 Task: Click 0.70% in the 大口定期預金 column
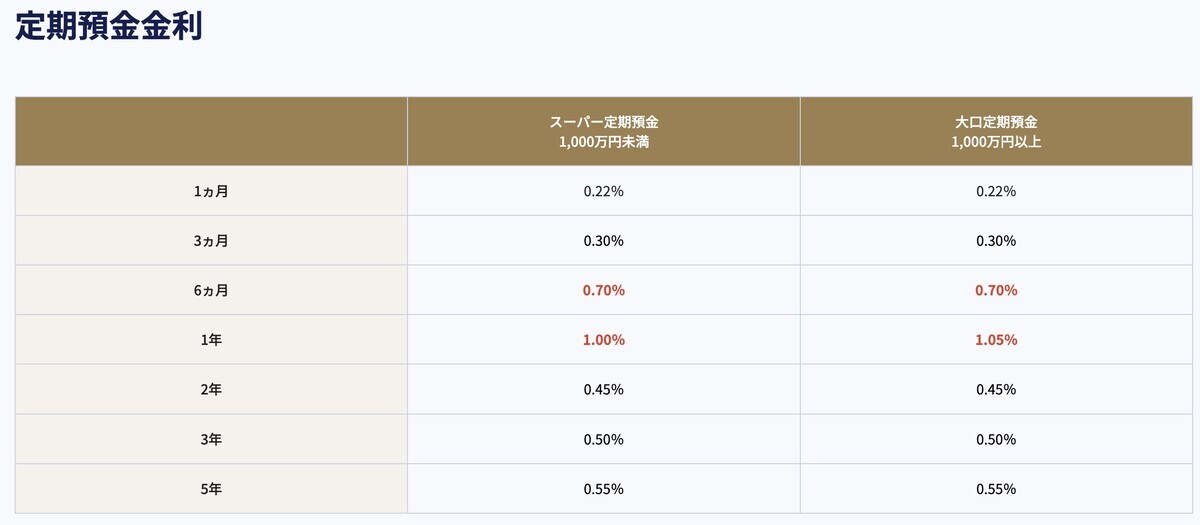click(996, 290)
